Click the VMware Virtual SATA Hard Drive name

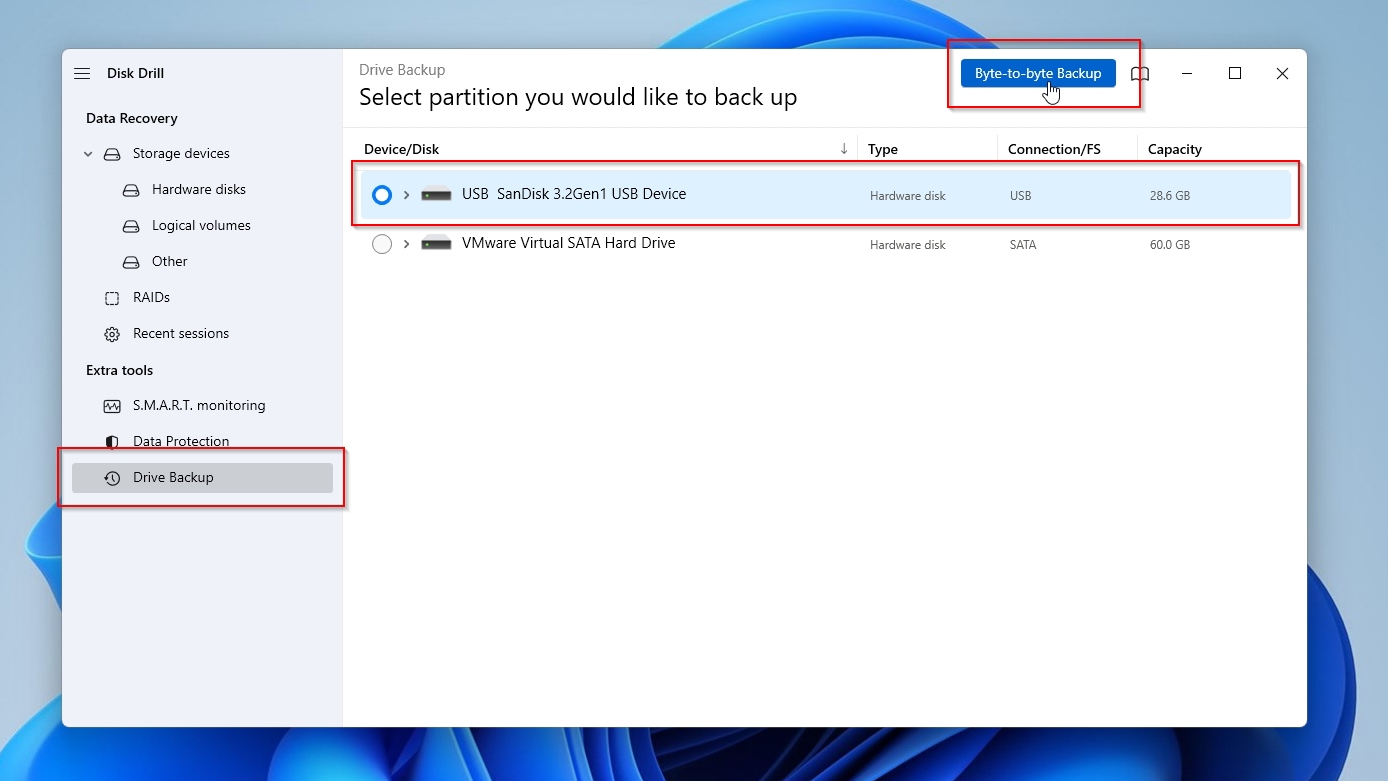(x=569, y=243)
